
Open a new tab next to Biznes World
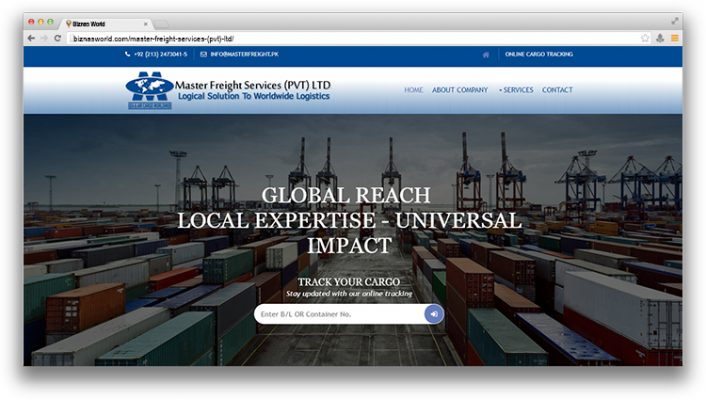pyautogui.click(x=162, y=24)
